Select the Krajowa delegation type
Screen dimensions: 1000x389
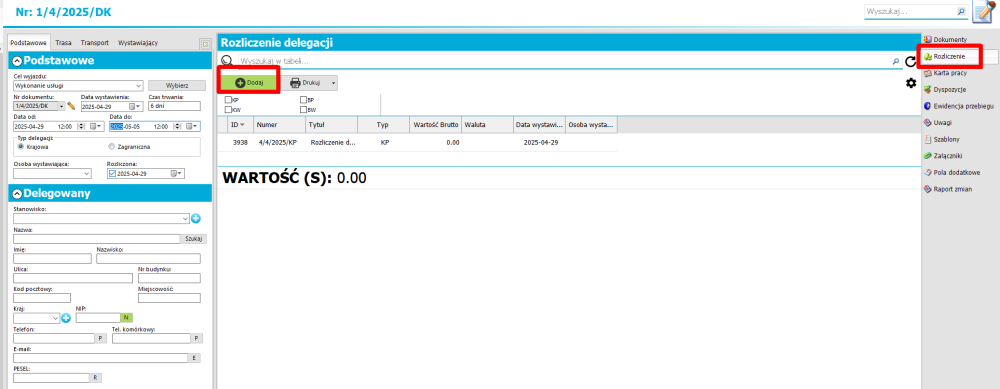pos(21,146)
